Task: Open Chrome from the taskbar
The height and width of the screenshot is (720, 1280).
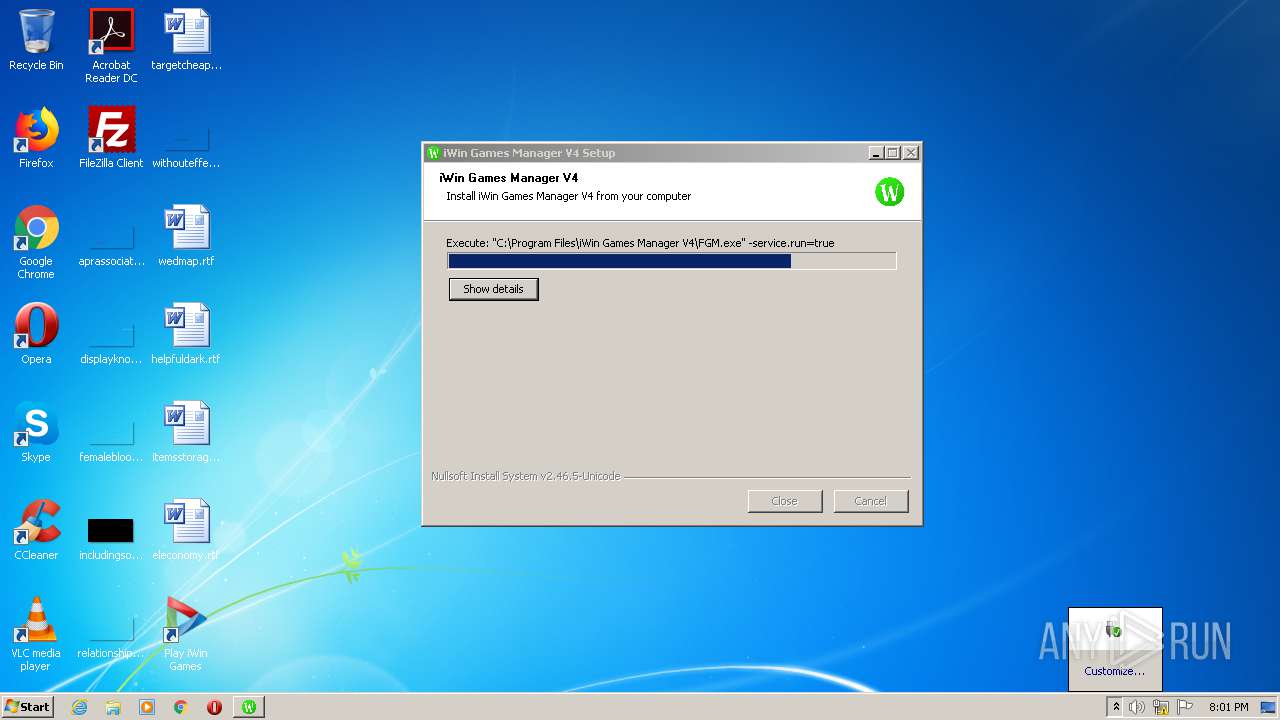Action: coord(181,707)
